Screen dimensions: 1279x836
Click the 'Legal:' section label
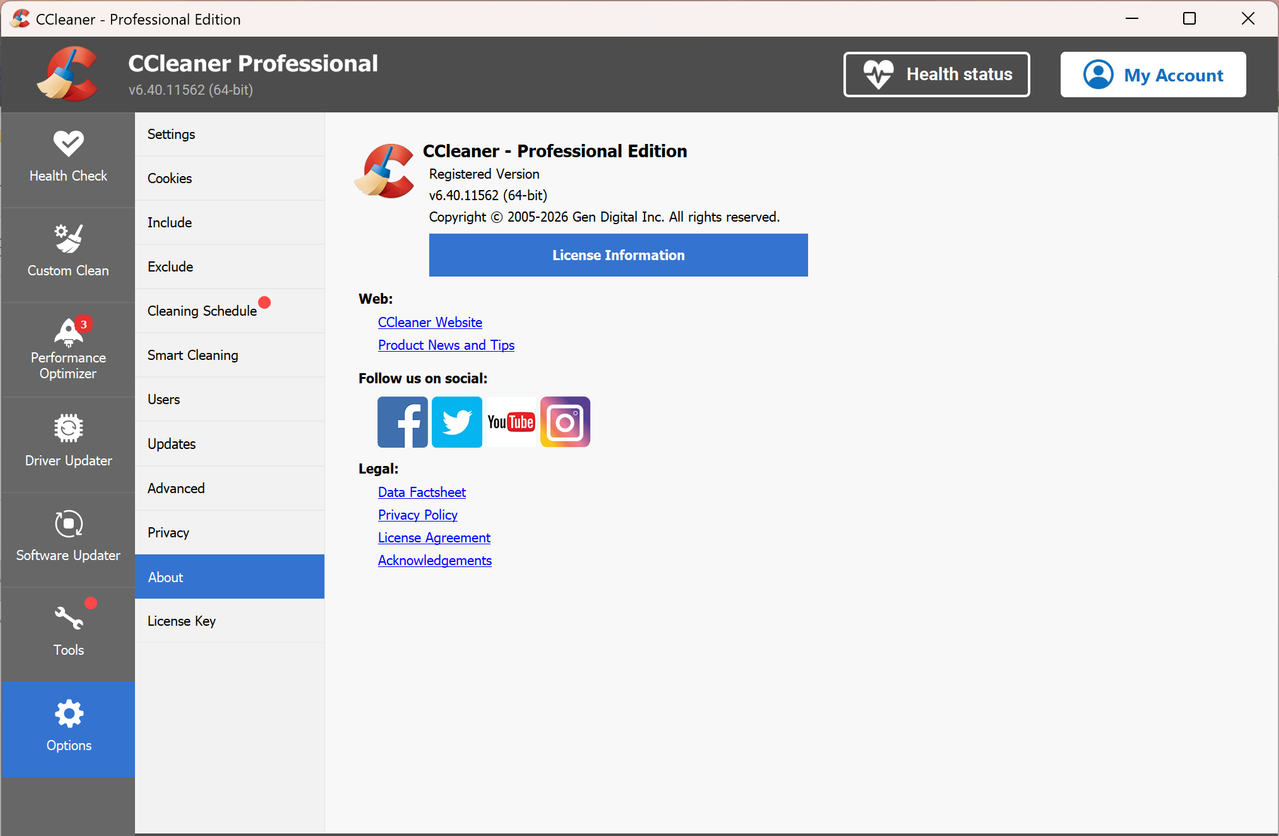379,469
